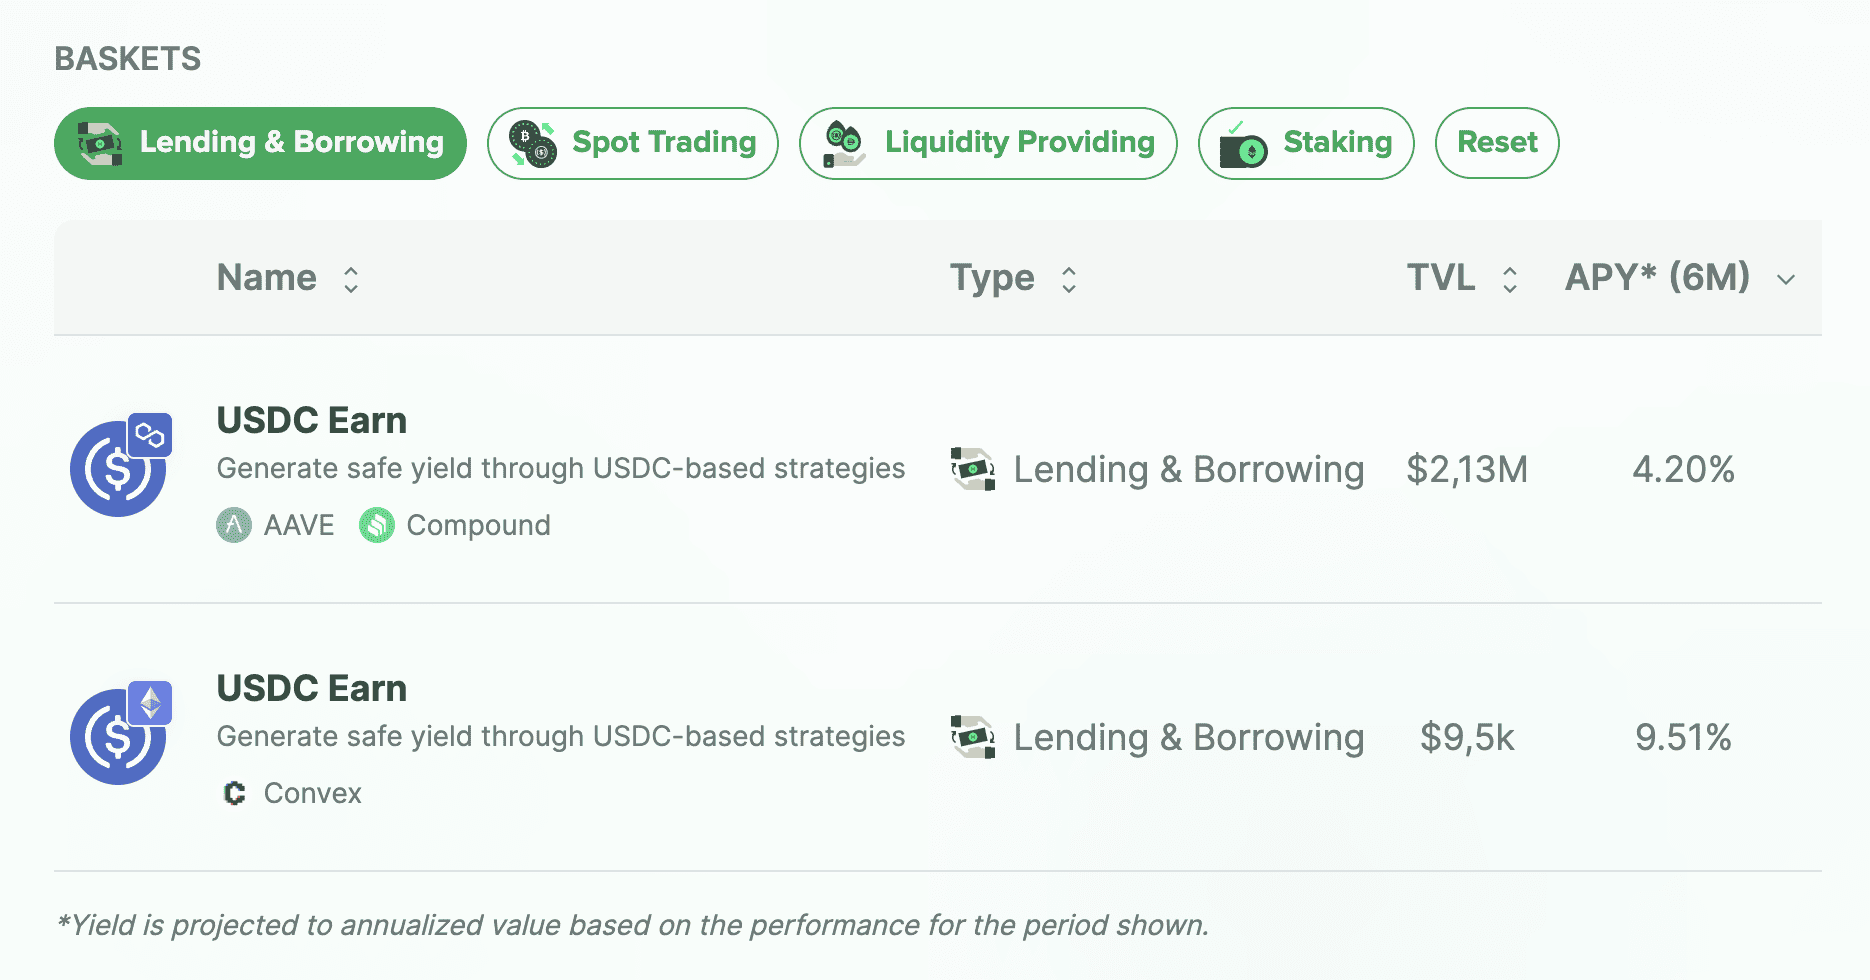Toggle the Lending & Borrowing filter off
The height and width of the screenshot is (980, 1870).
click(x=260, y=143)
